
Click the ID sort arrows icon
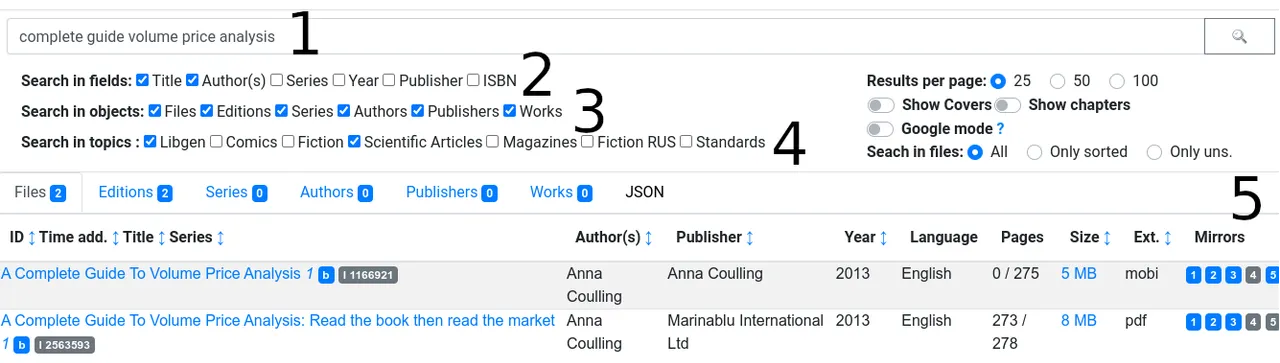coord(32,237)
